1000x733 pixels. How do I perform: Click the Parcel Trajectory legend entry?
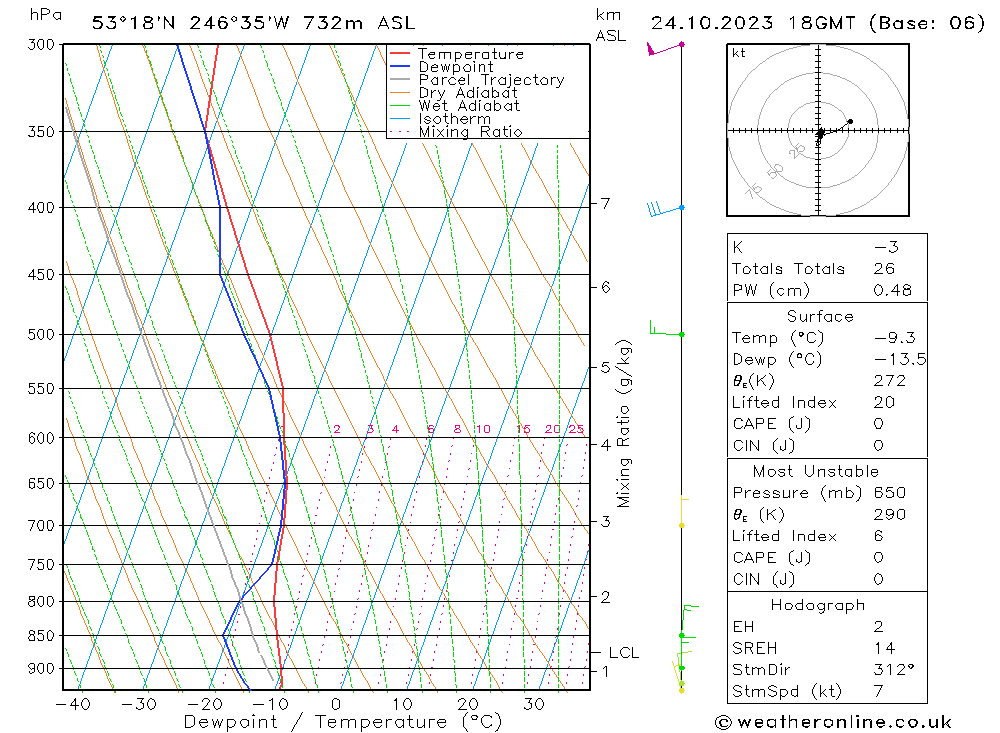click(491, 80)
